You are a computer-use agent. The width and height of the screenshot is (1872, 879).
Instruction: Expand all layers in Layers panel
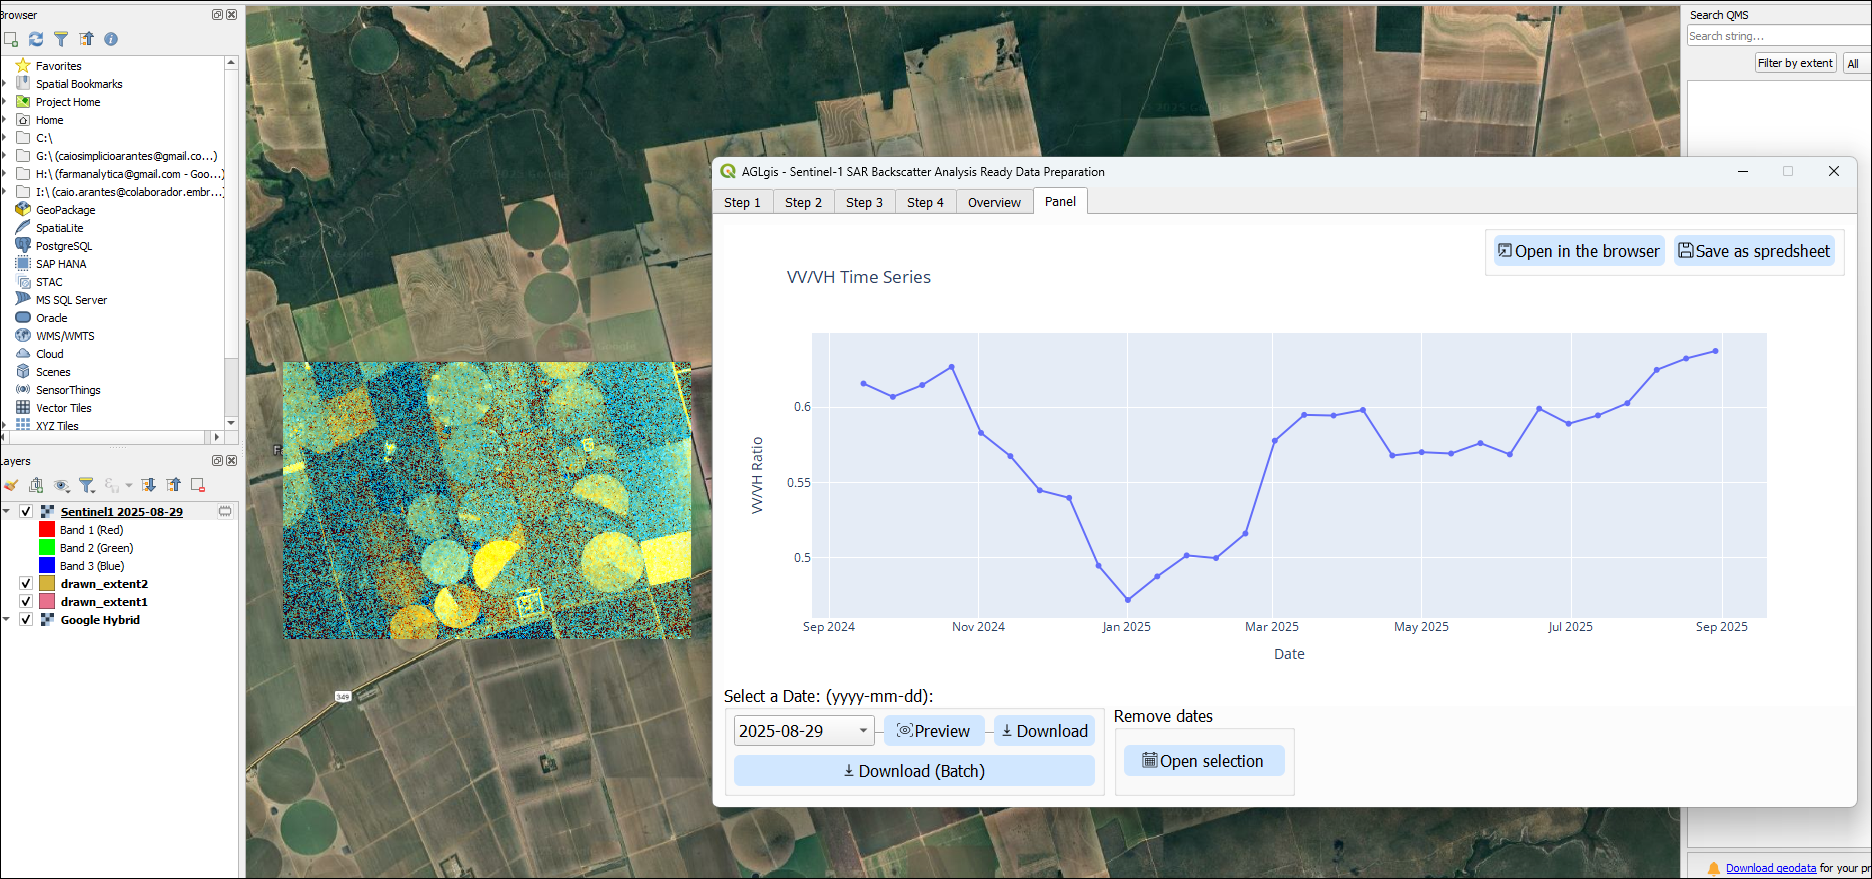coord(148,485)
